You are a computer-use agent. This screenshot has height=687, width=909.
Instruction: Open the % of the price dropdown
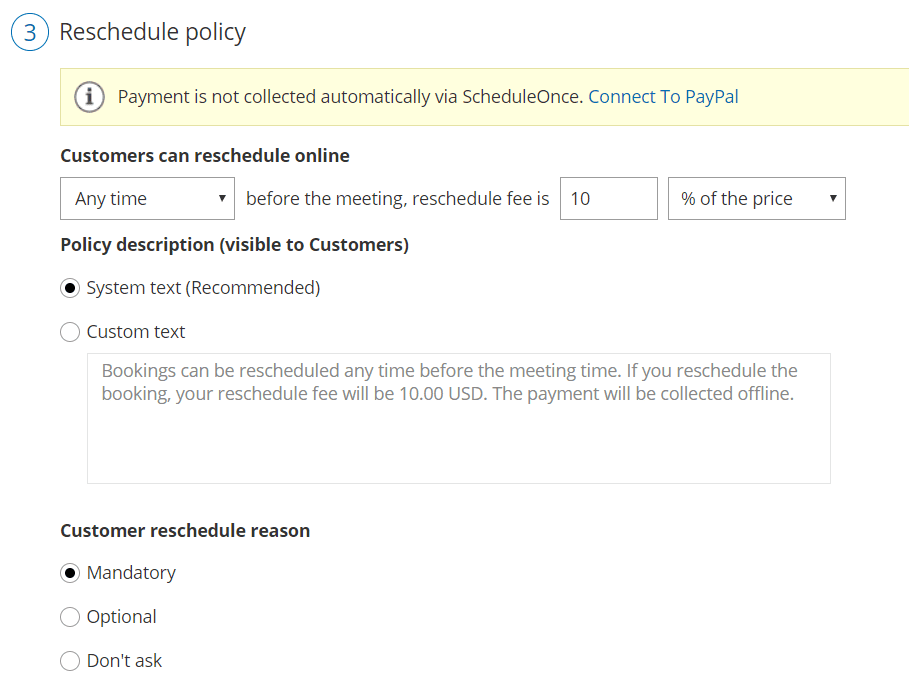757,199
